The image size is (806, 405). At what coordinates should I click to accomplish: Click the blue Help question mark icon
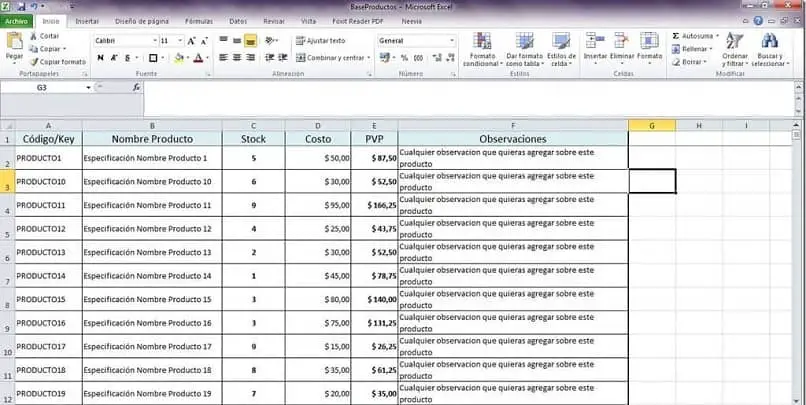758,21
